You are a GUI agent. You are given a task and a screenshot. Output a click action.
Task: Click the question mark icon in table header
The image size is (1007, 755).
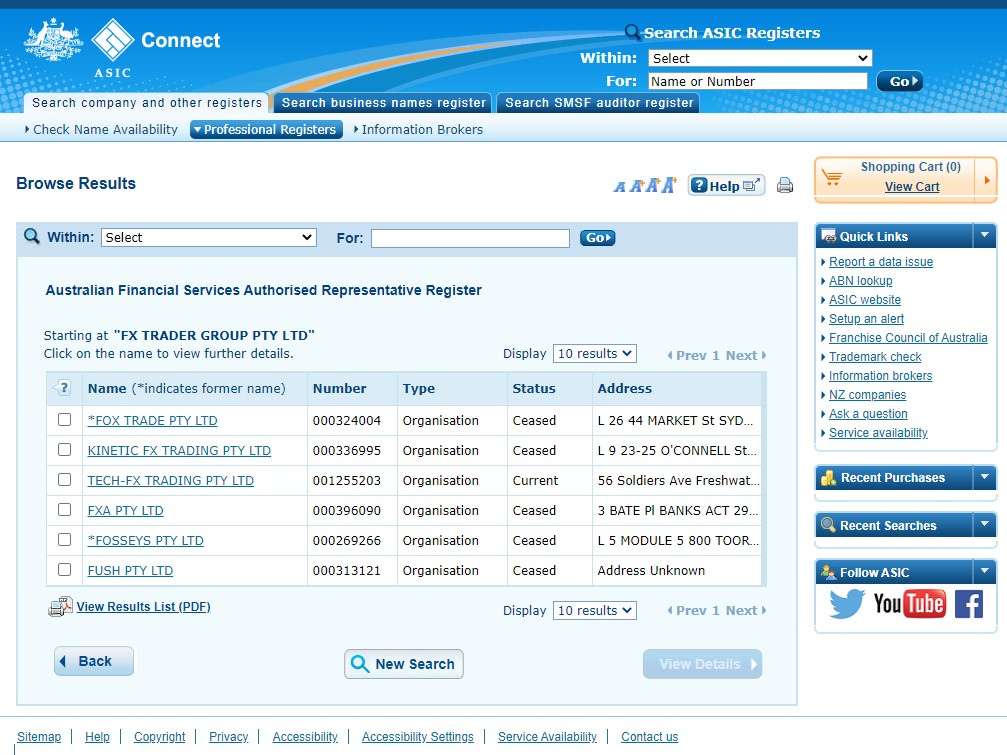pyautogui.click(x=64, y=388)
